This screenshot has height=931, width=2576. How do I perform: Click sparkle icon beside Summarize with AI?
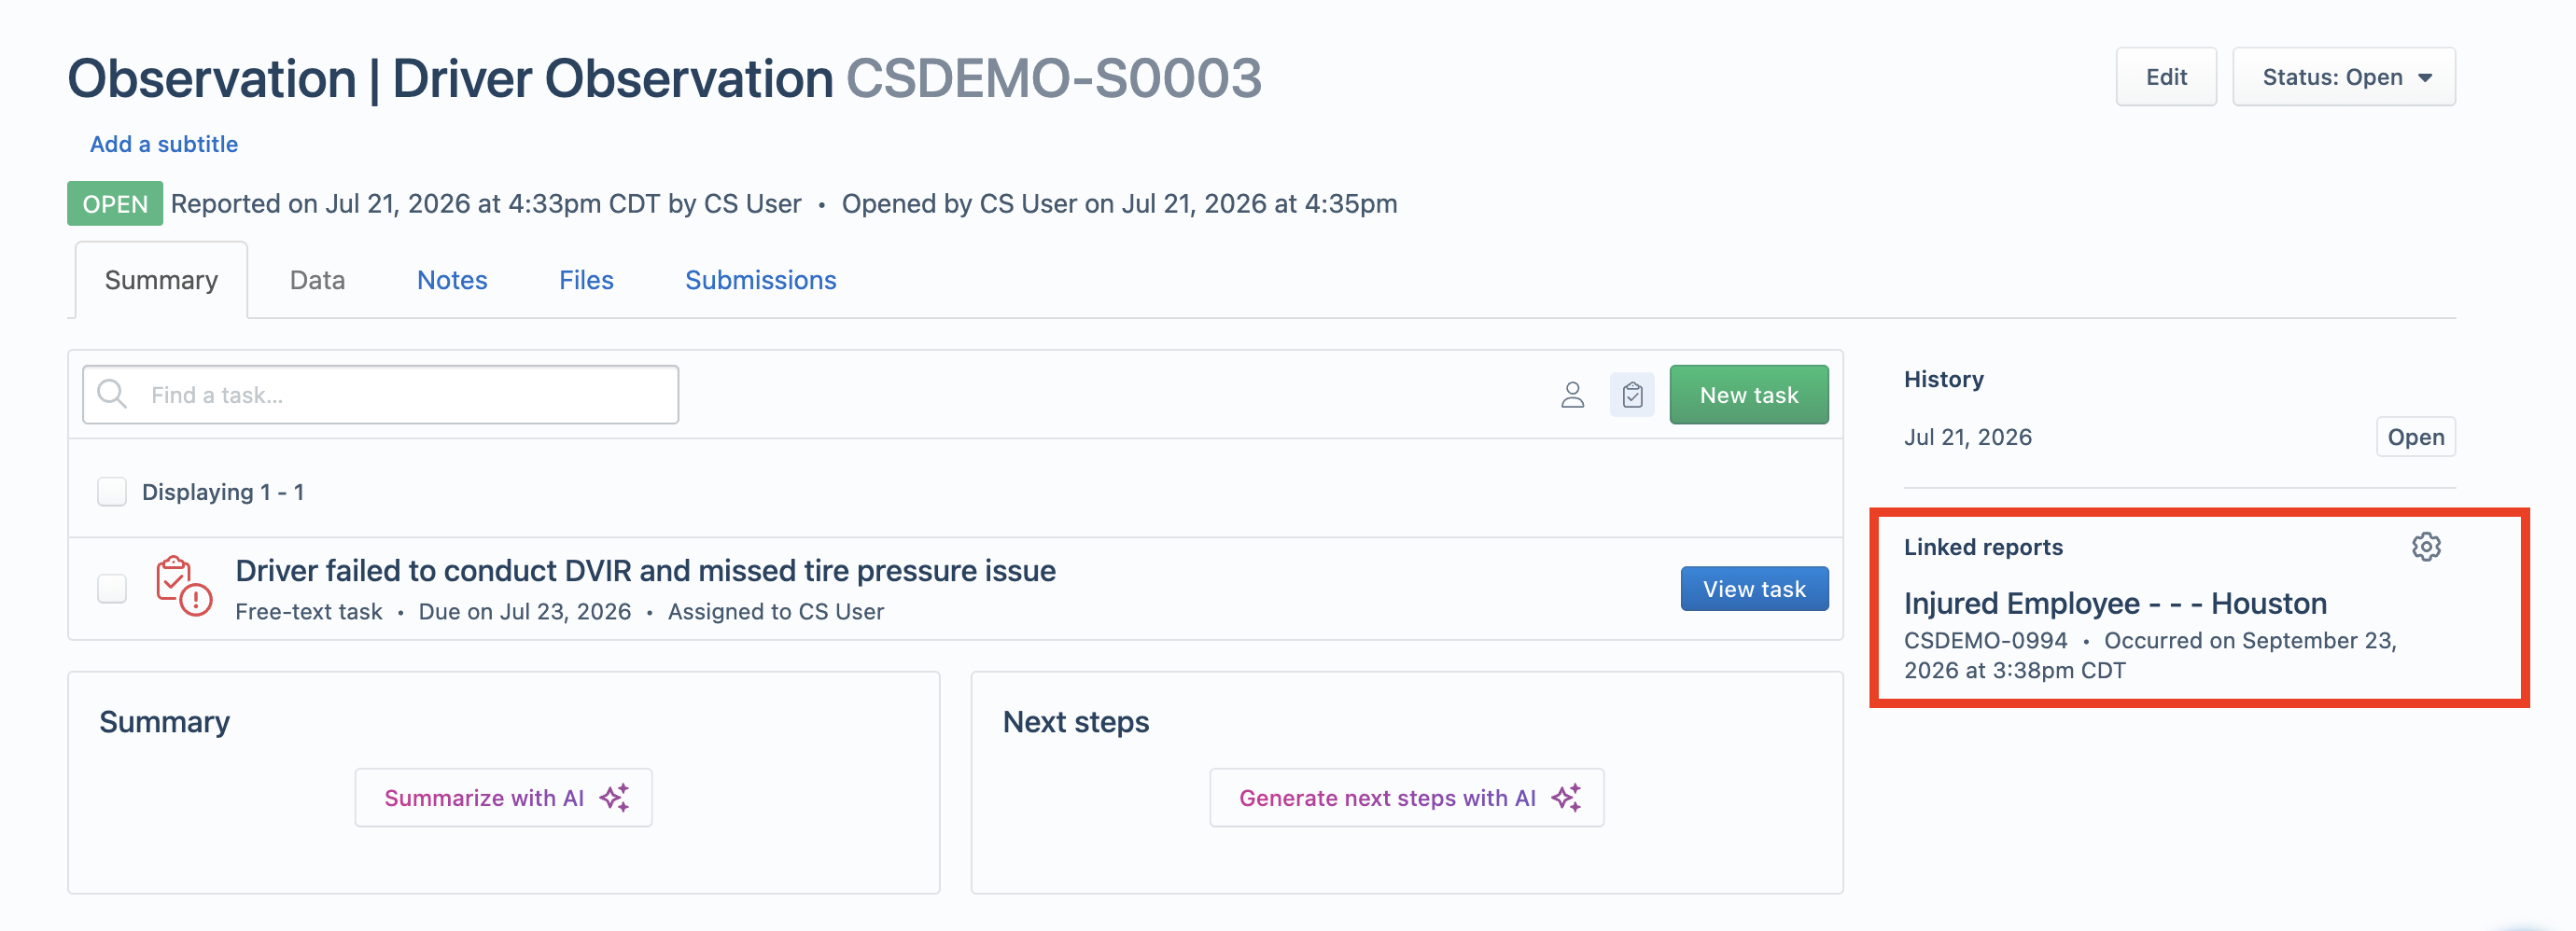pos(615,798)
